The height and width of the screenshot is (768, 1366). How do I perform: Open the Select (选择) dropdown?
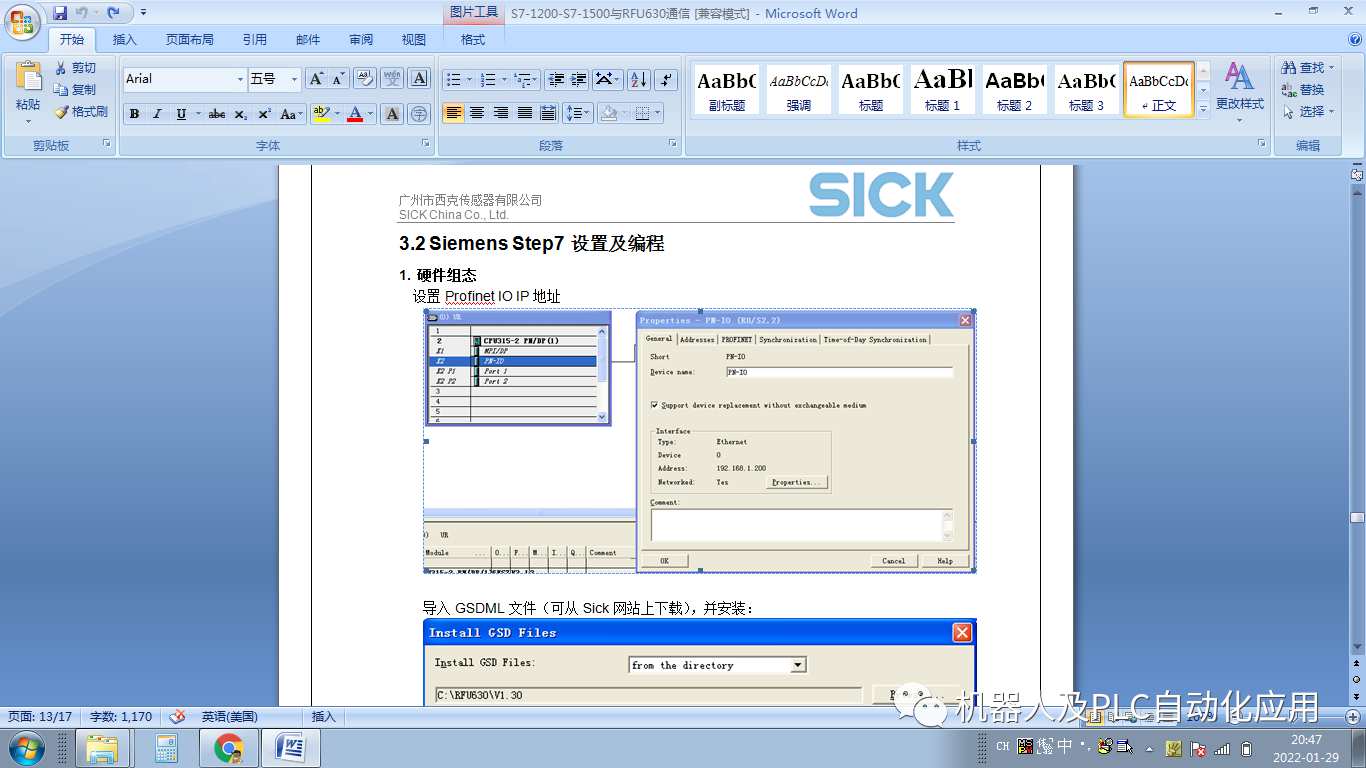click(x=1332, y=112)
